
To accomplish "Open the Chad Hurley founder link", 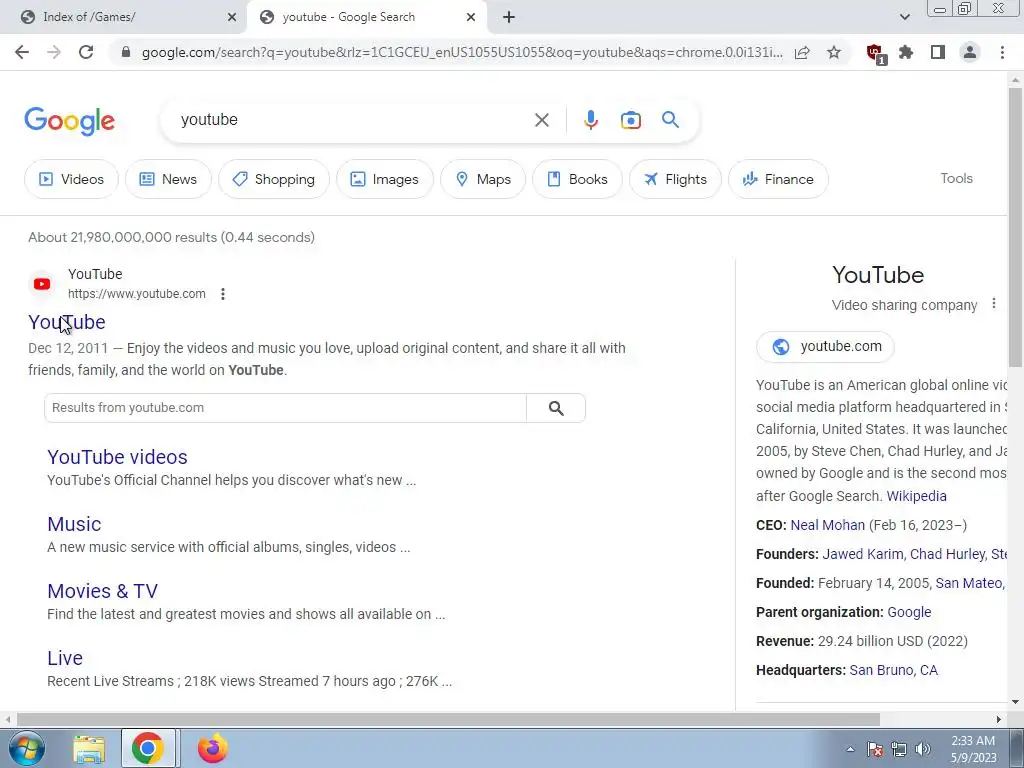I will click(x=948, y=554).
